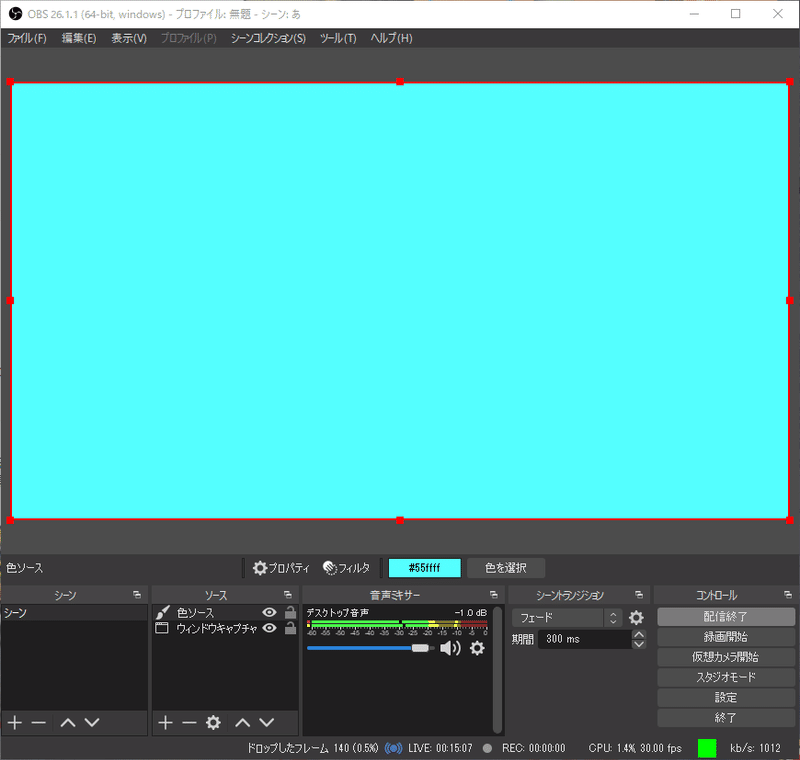
Task: Select the ウィンドウキャプチャ source row
Action: [x=225, y=628]
